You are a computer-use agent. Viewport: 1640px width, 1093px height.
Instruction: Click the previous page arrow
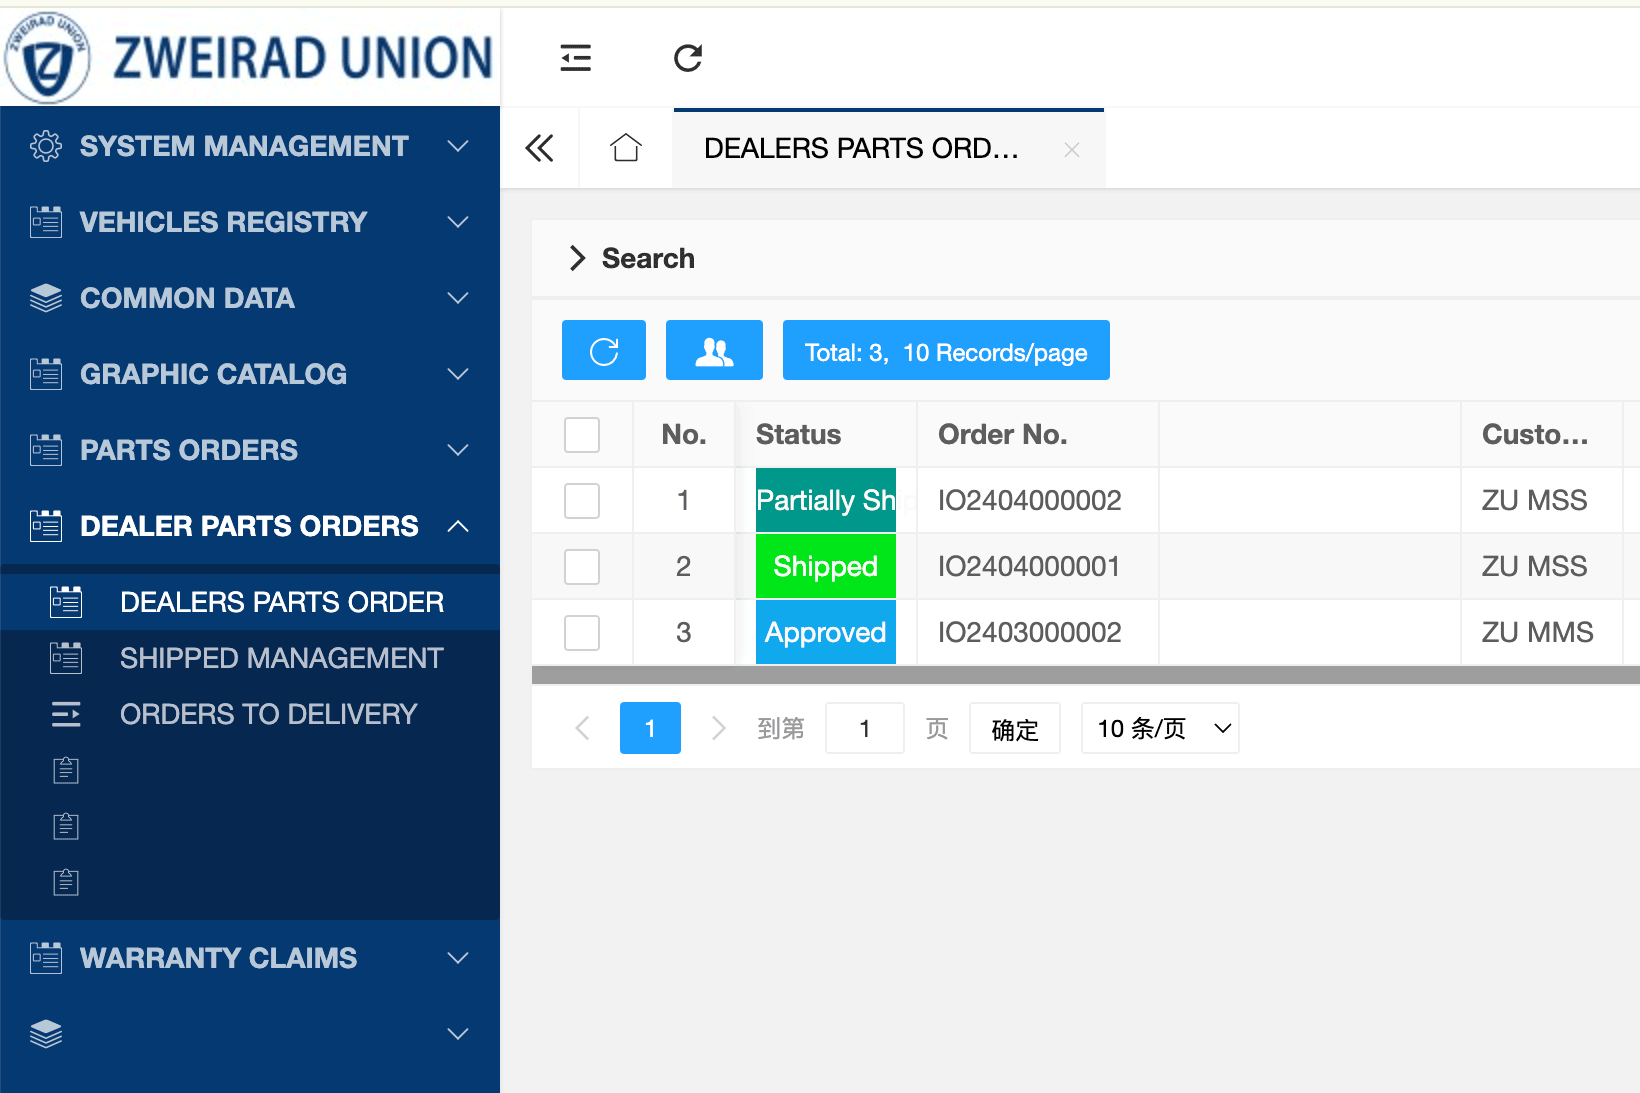pos(583,728)
